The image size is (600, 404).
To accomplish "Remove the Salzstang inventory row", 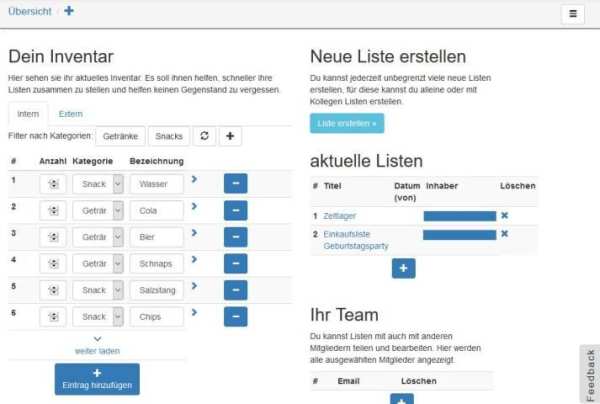I will tap(236, 290).
